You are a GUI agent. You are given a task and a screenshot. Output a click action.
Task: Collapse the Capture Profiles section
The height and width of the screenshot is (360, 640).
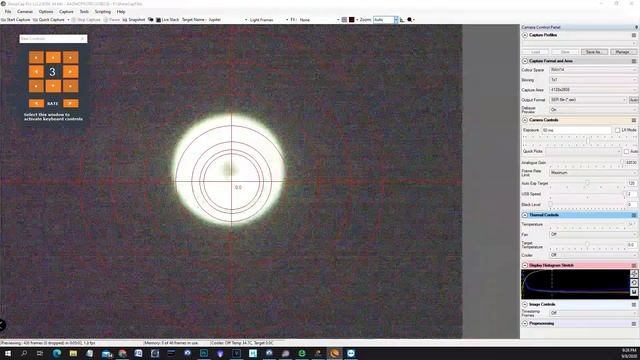[x=525, y=36]
